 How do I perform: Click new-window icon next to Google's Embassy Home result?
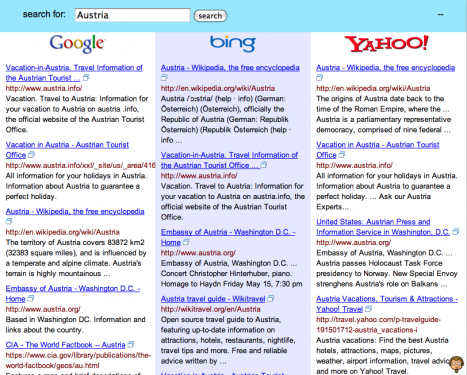(30, 298)
